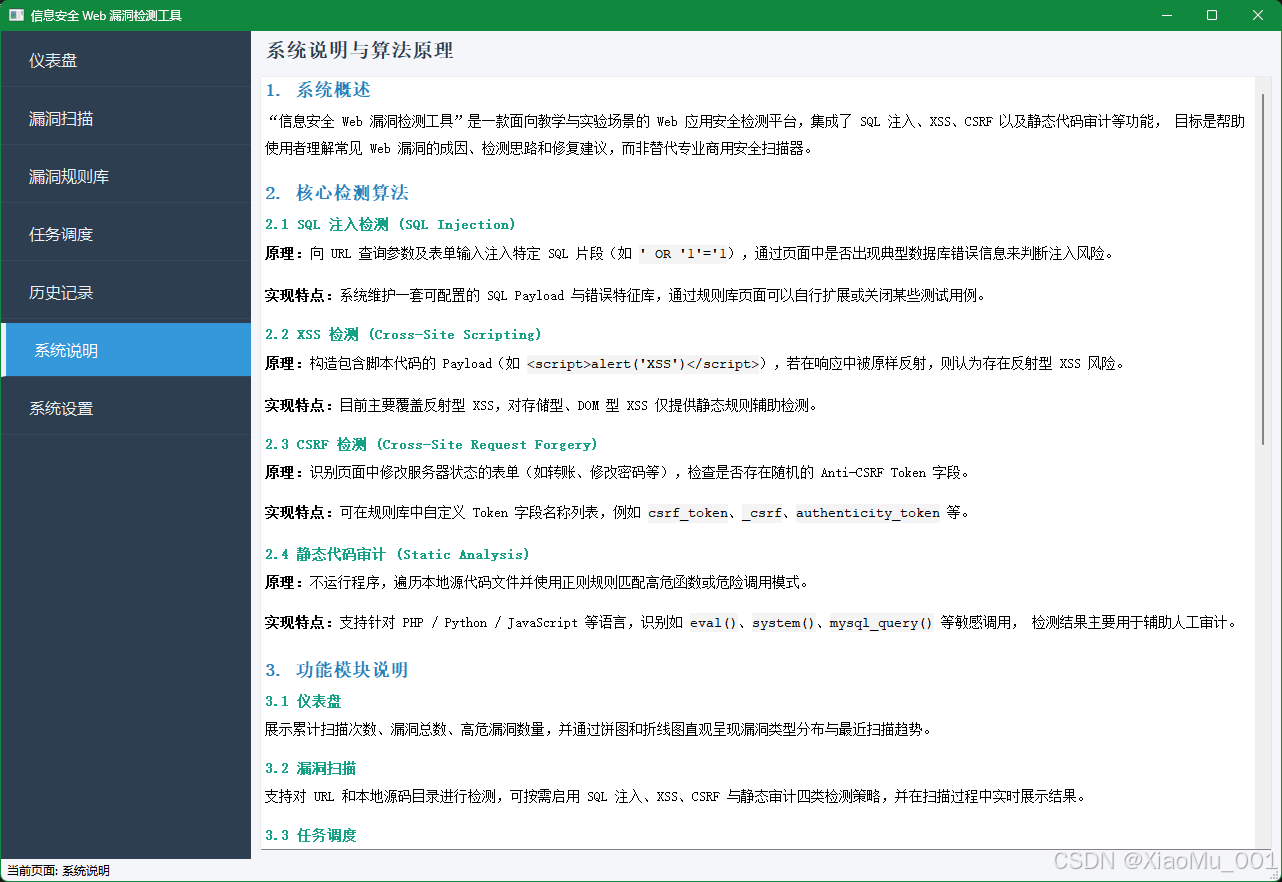
Task: Click the window title 信息安全 Web 漏洞检测工具
Action: click(106, 15)
